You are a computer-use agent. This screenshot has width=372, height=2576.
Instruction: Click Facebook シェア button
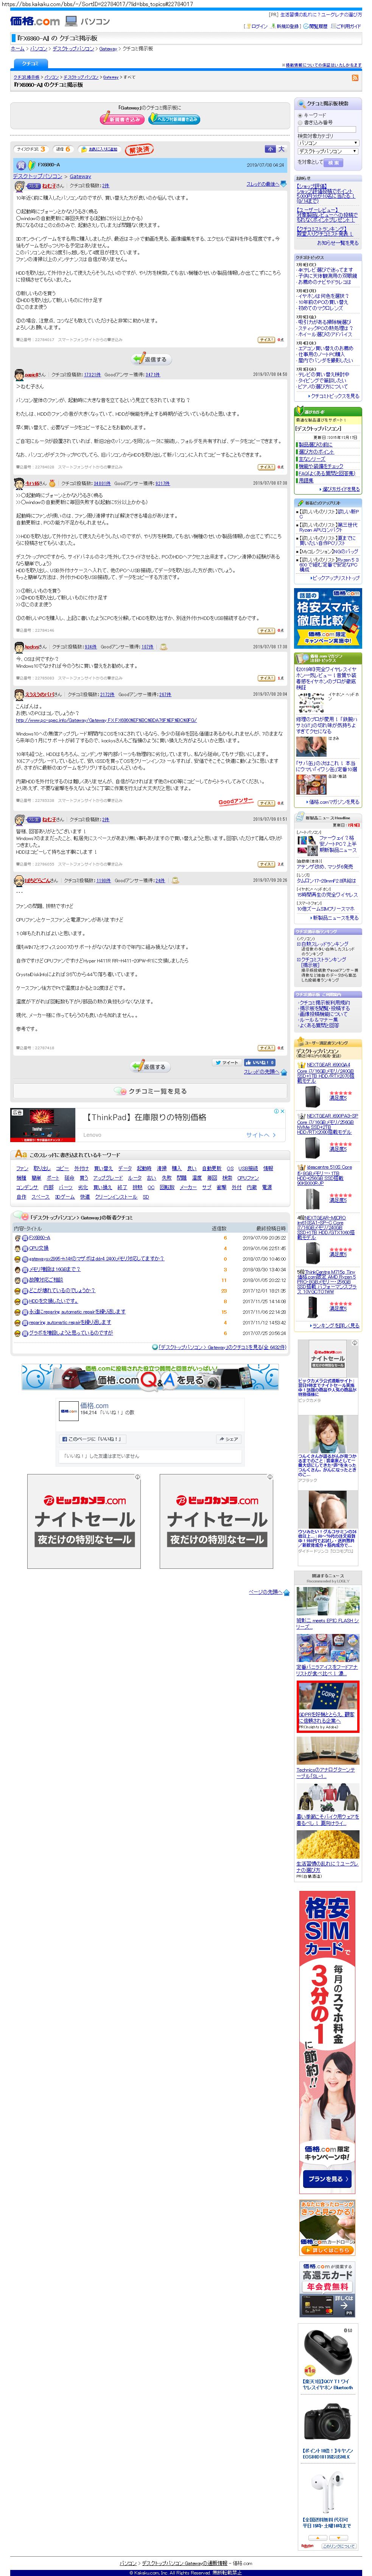(x=229, y=1439)
